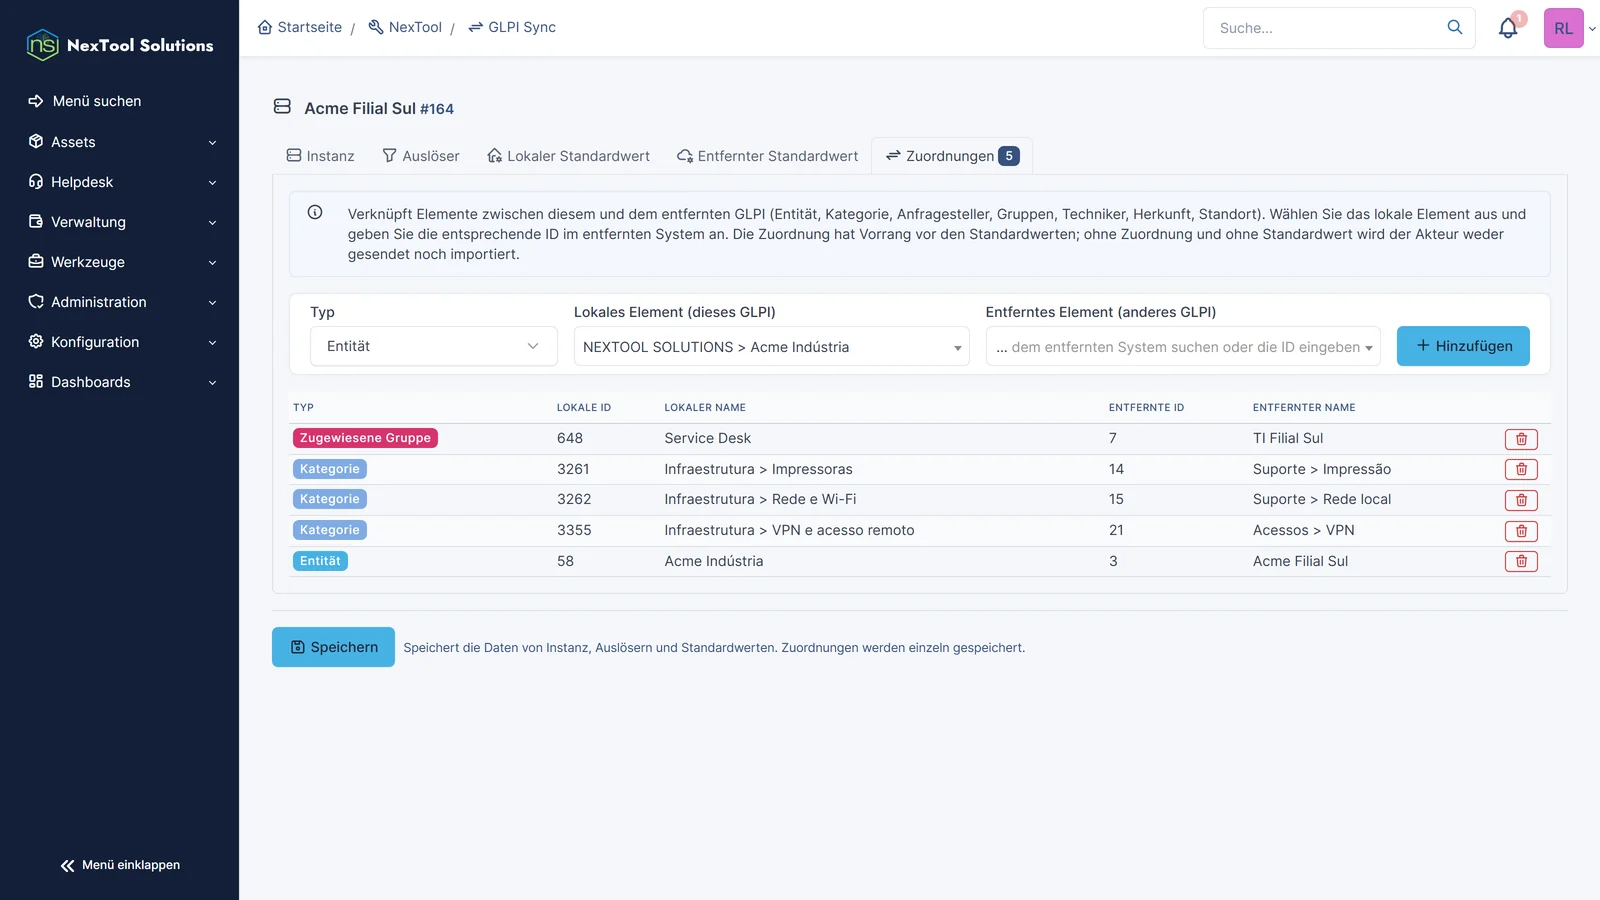The width and height of the screenshot is (1600, 900).
Task: Click the Hinzufügen button
Action: pos(1463,346)
